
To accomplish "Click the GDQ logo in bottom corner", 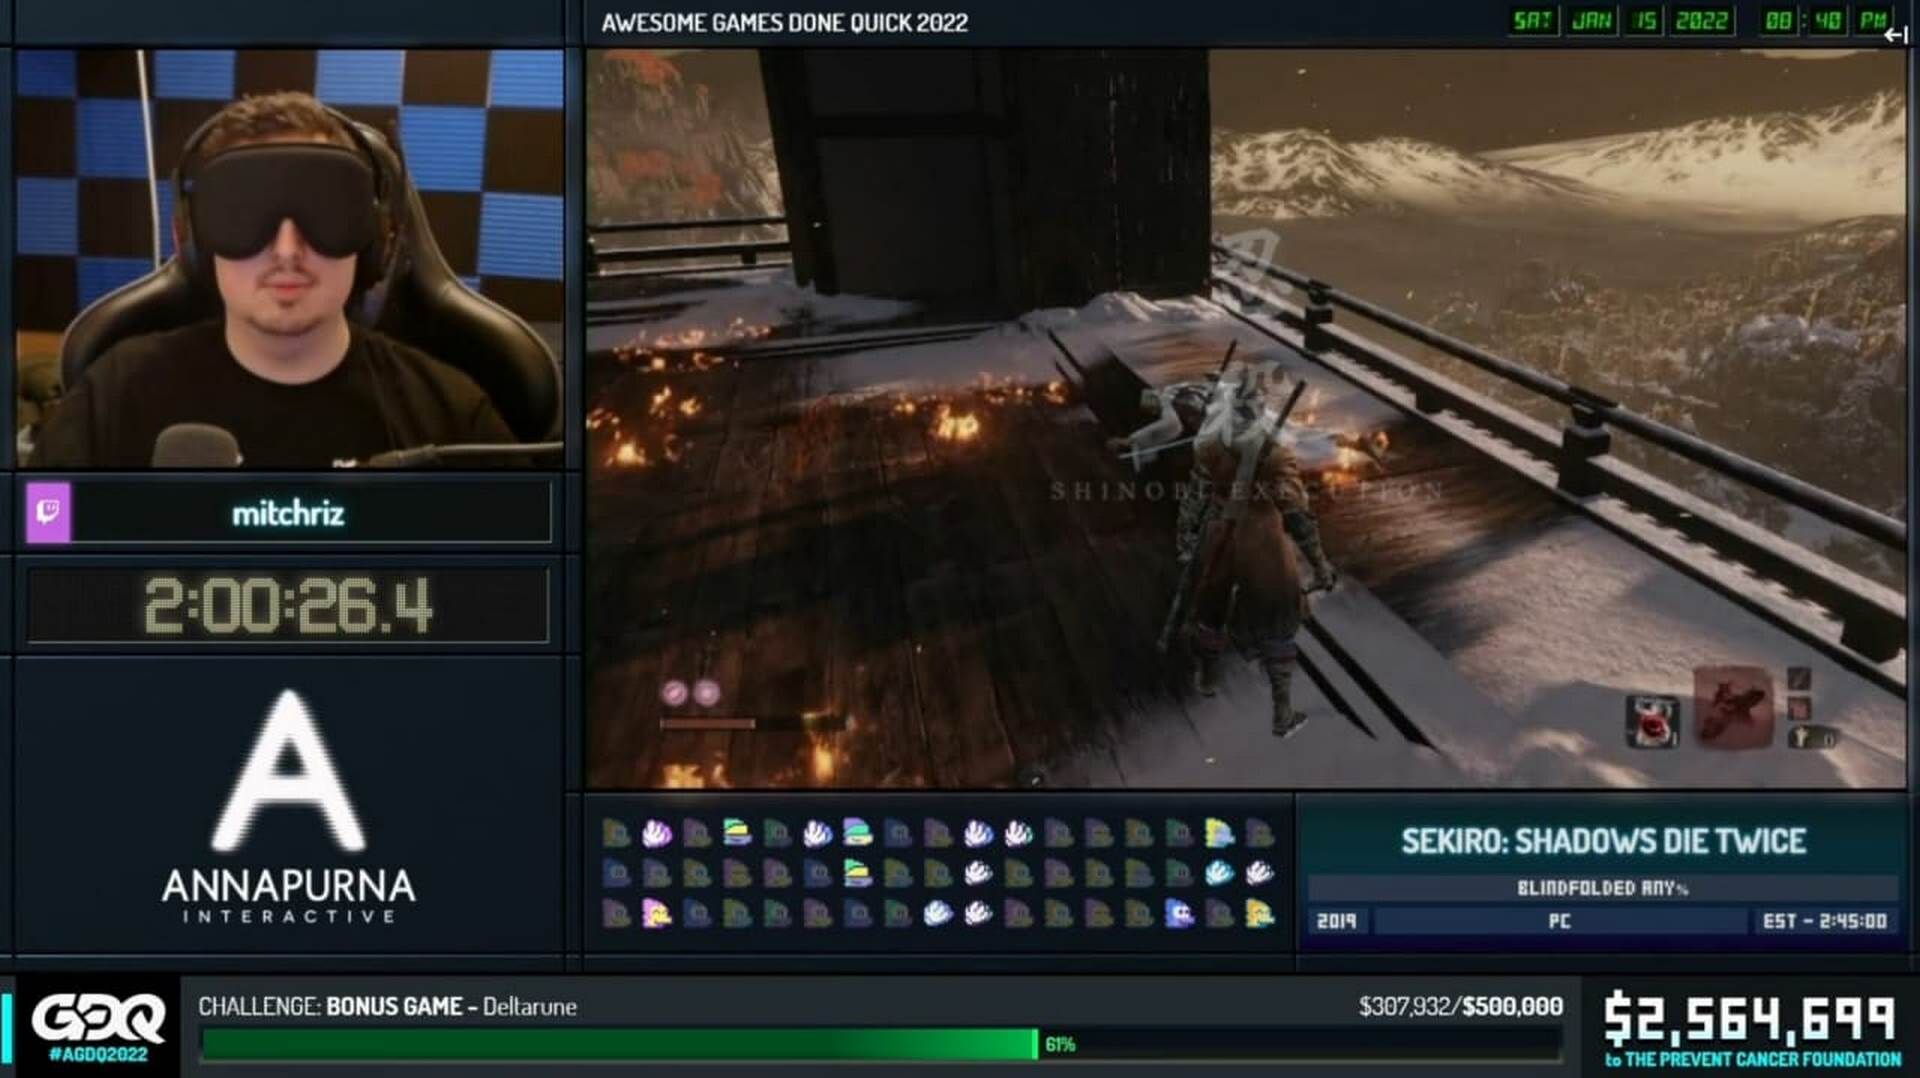I will 98,1018.
